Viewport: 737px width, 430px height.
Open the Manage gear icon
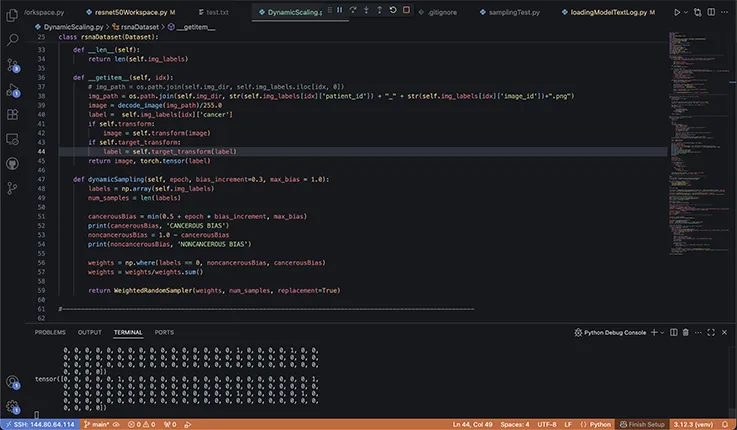[x=12, y=407]
